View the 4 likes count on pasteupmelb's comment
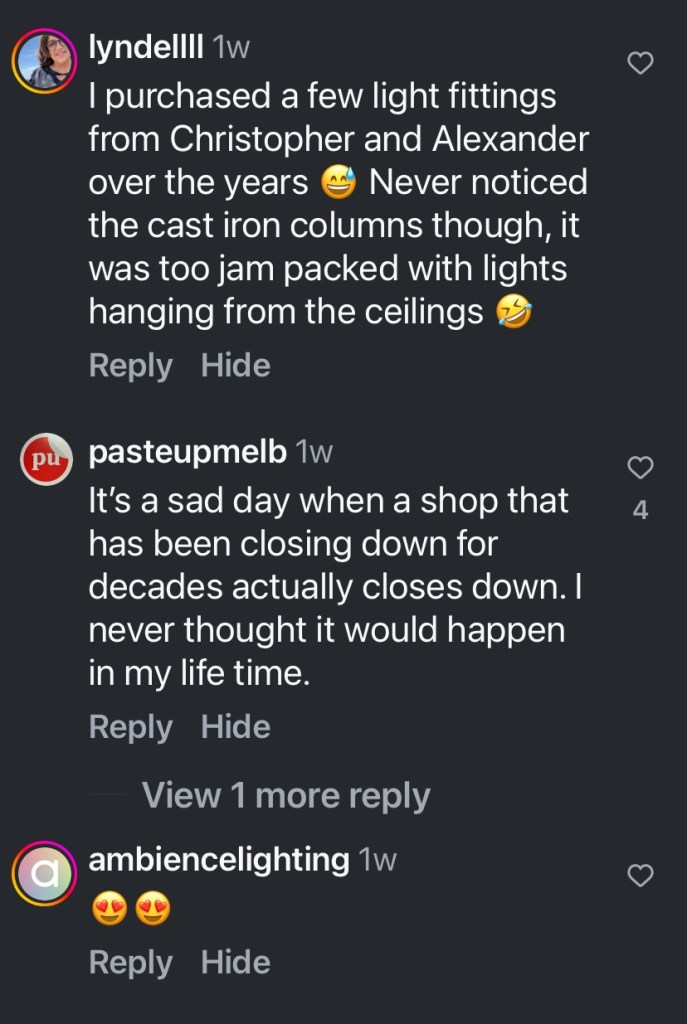This screenshot has height=1024, width=687. coord(641,510)
